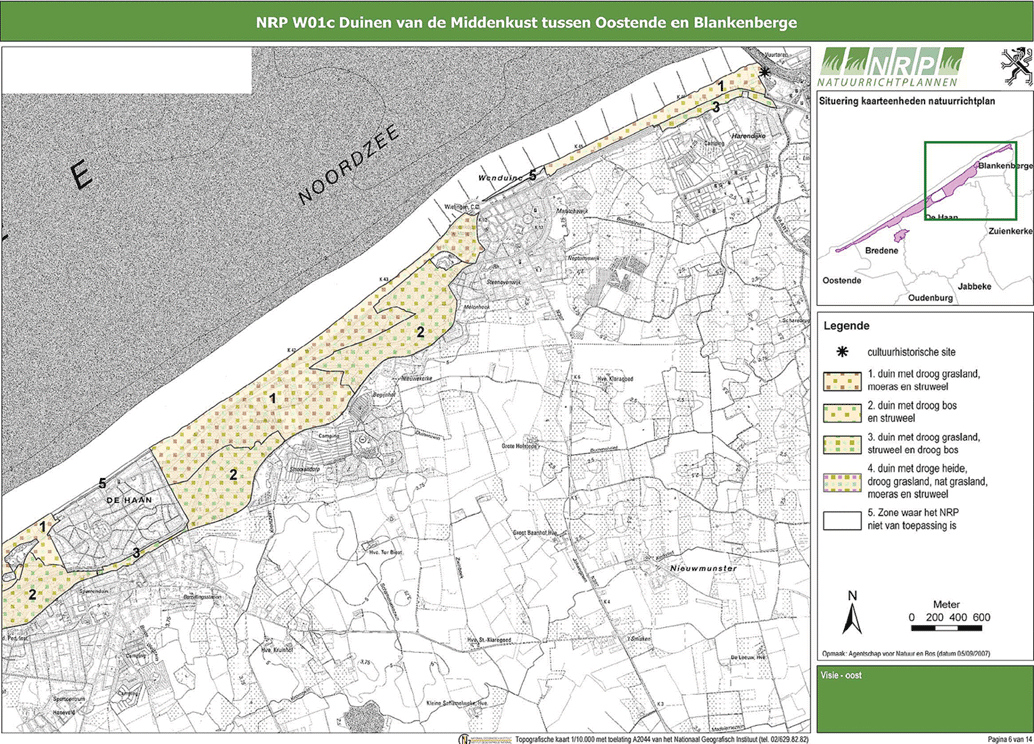Click the 'NOORDZEE' label on the sea
This screenshot has width=1034, height=744.
point(349,165)
